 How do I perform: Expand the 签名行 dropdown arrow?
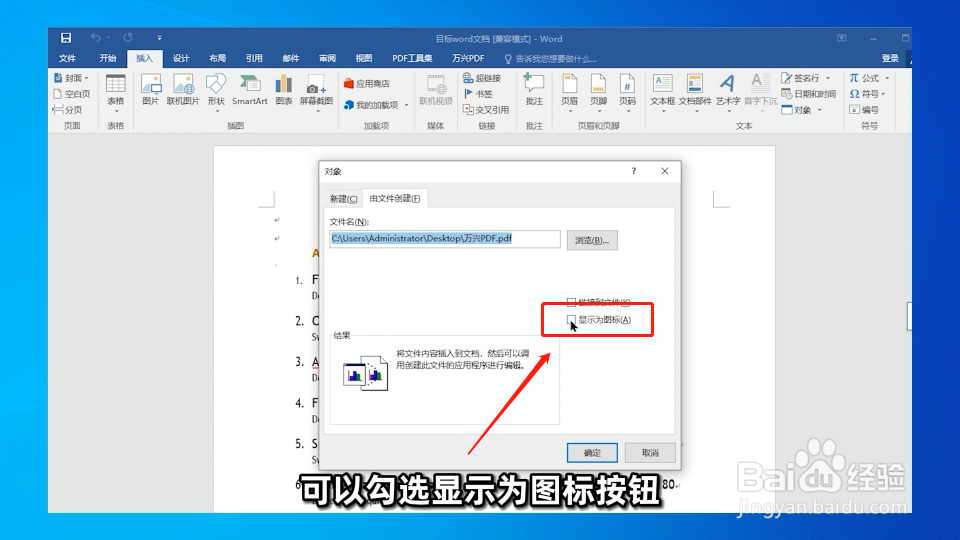828,78
